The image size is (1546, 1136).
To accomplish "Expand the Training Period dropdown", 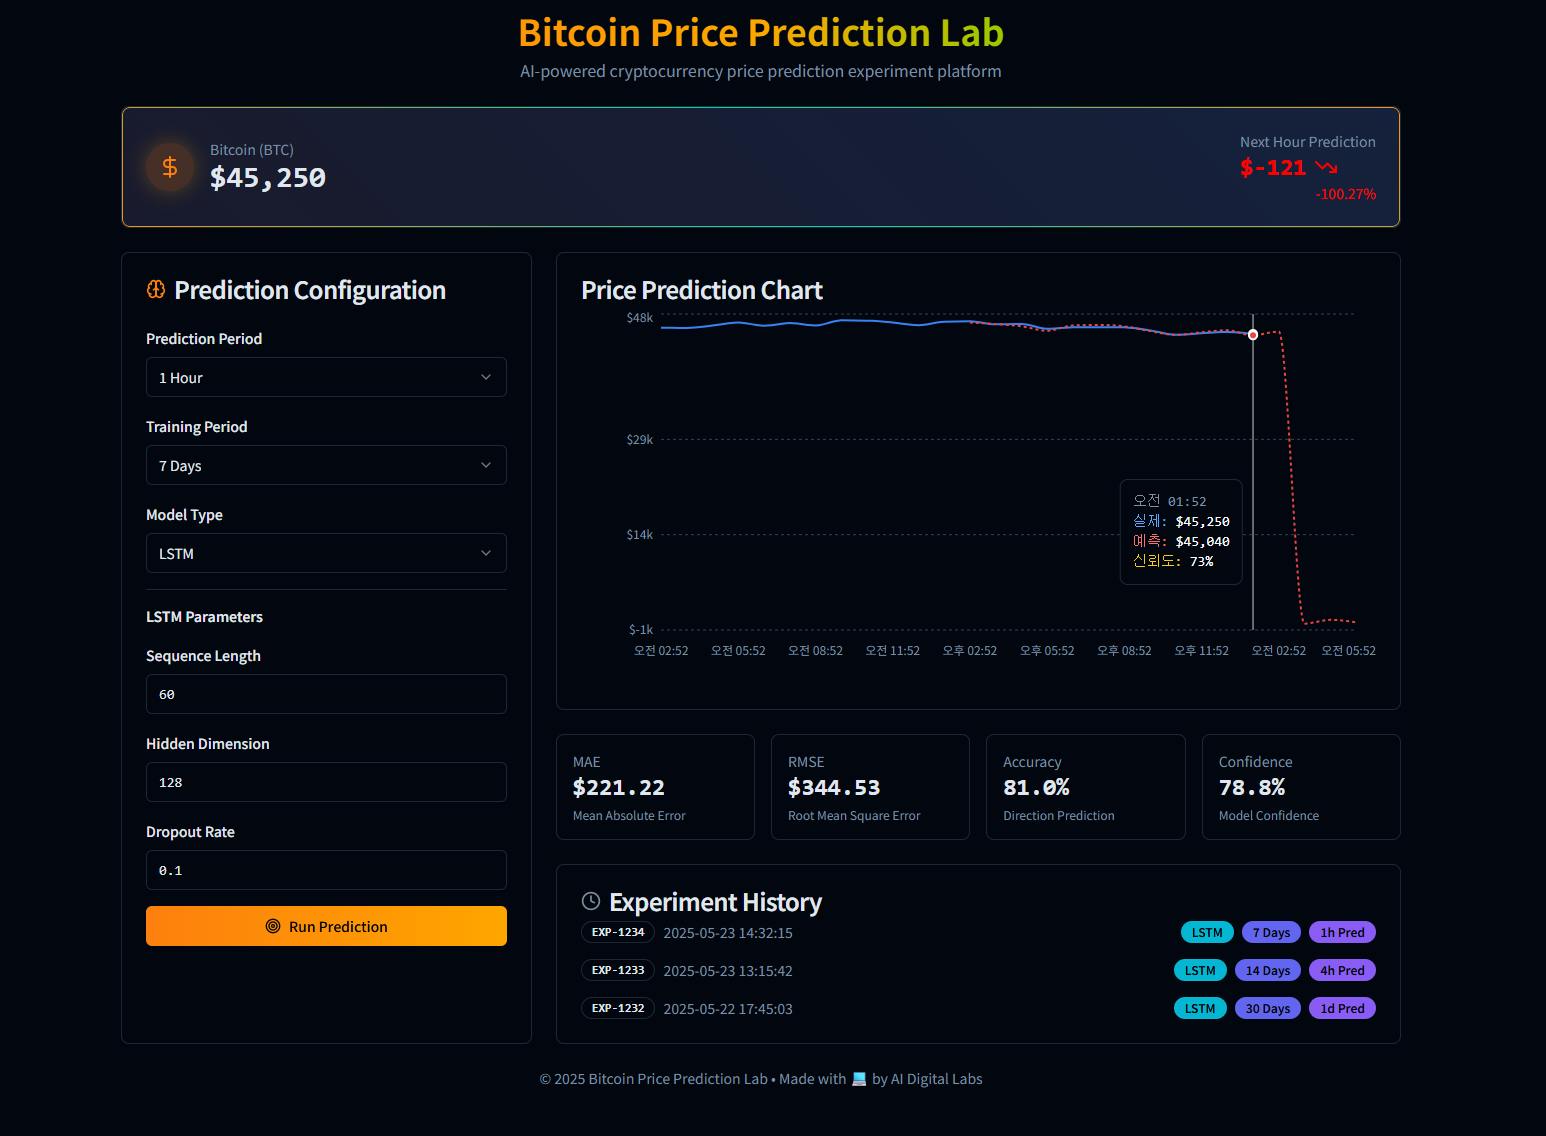I will (326, 466).
